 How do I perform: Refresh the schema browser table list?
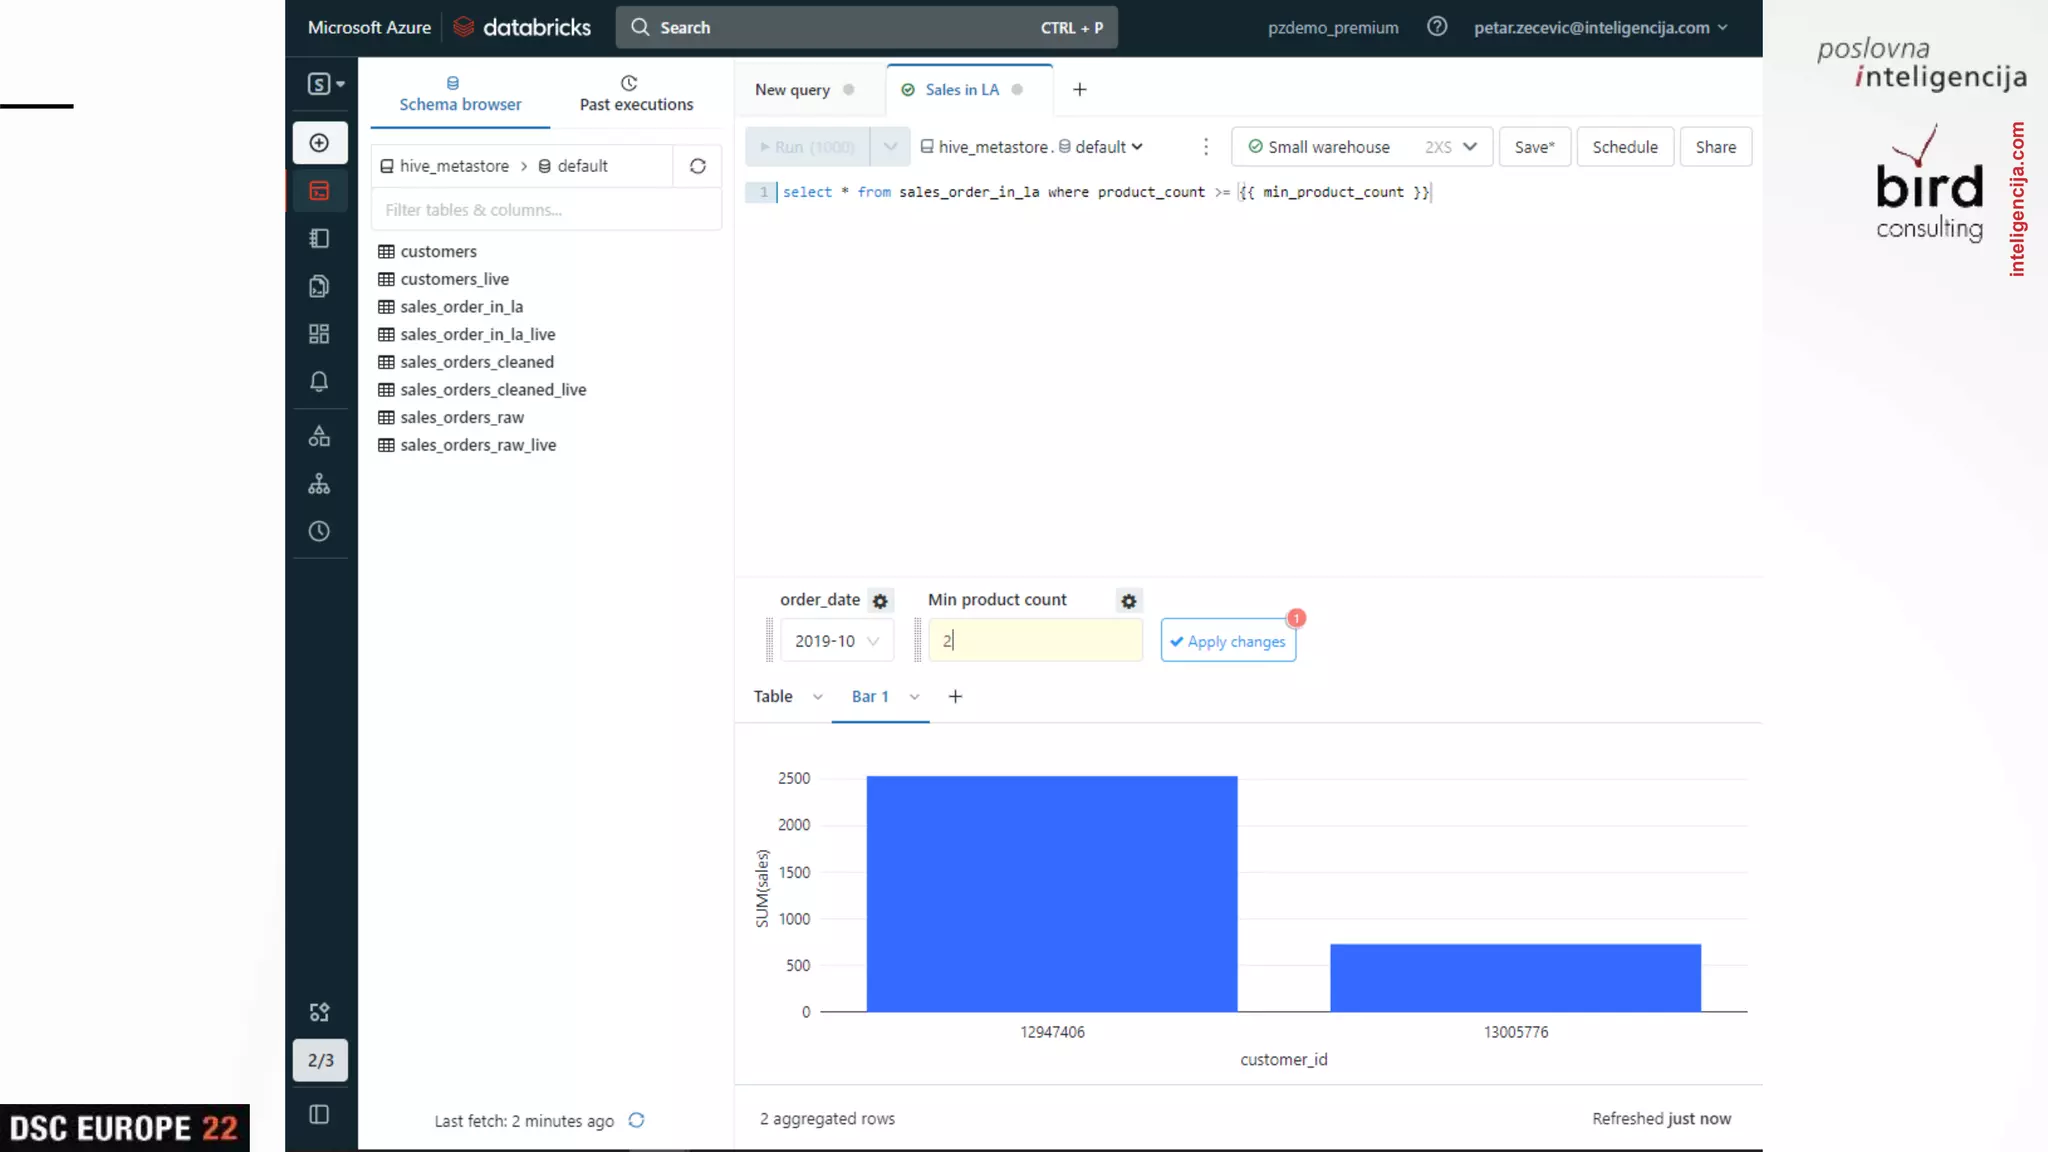point(698,166)
